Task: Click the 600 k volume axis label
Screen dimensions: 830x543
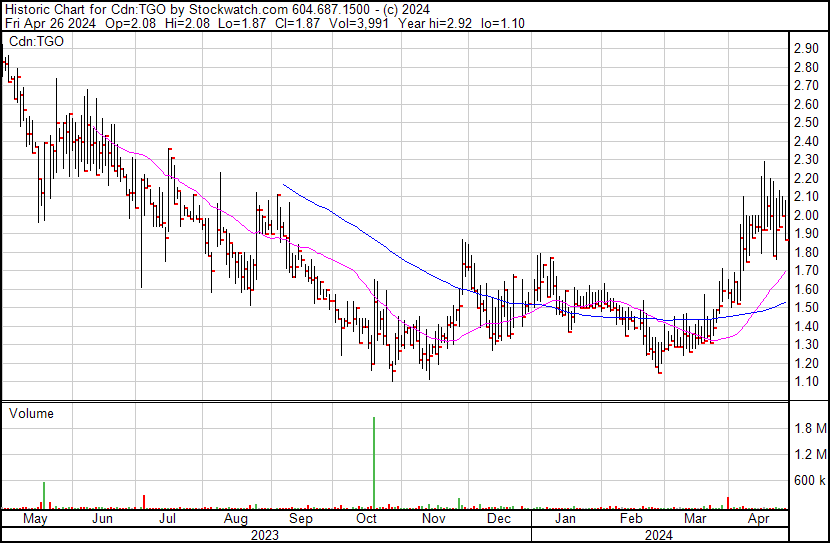Action: (810, 480)
